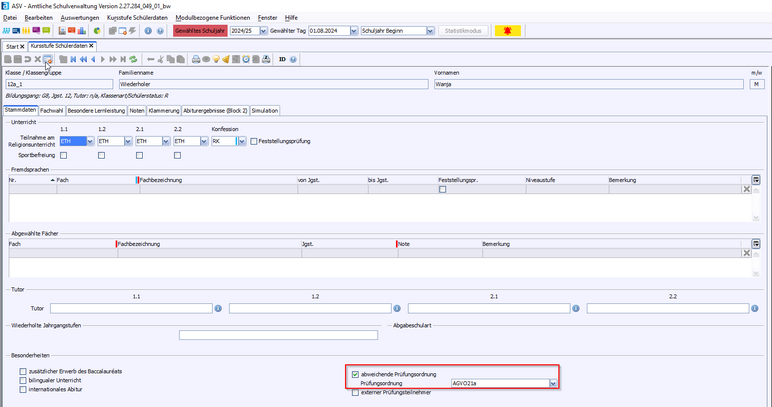The height and width of the screenshot is (407, 772).
Task: Click the scissors cut icon
Action: 159,59
